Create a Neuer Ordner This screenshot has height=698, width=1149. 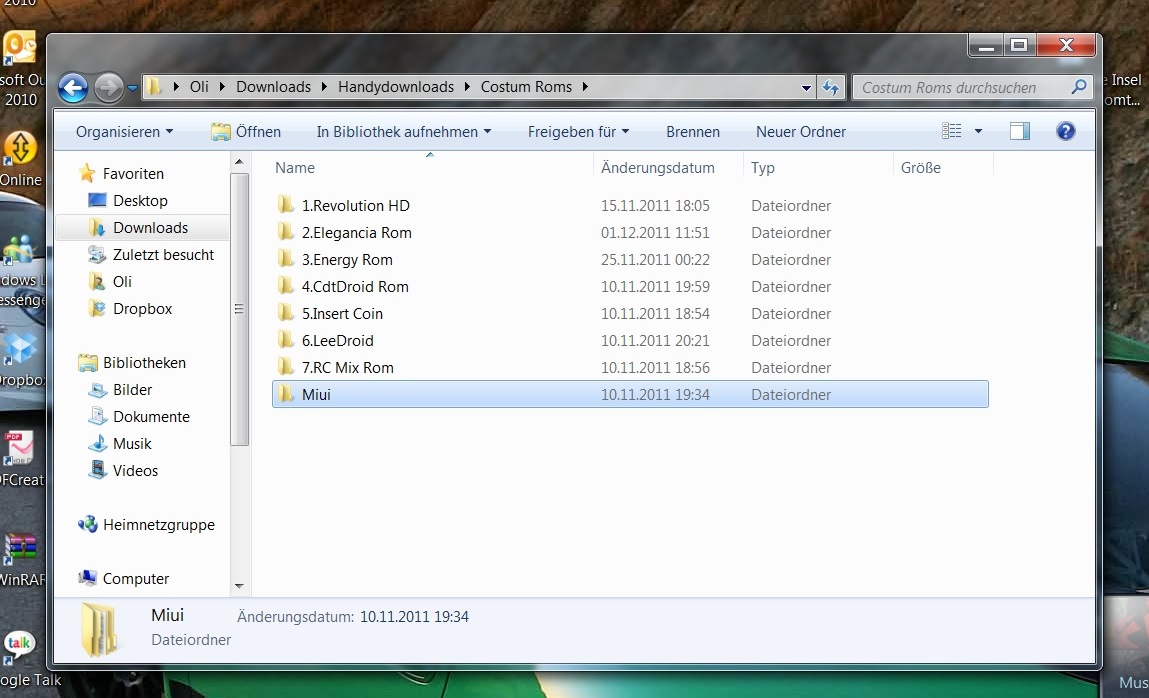(801, 132)
